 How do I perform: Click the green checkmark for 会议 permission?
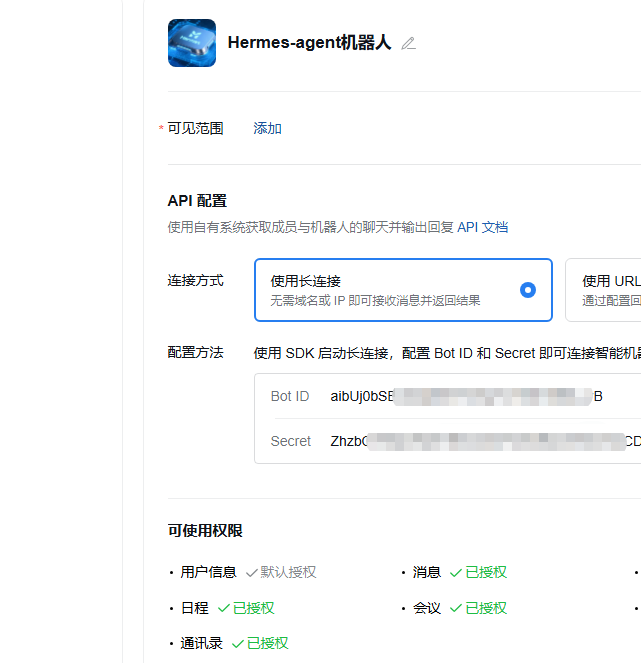coord(456,608)
